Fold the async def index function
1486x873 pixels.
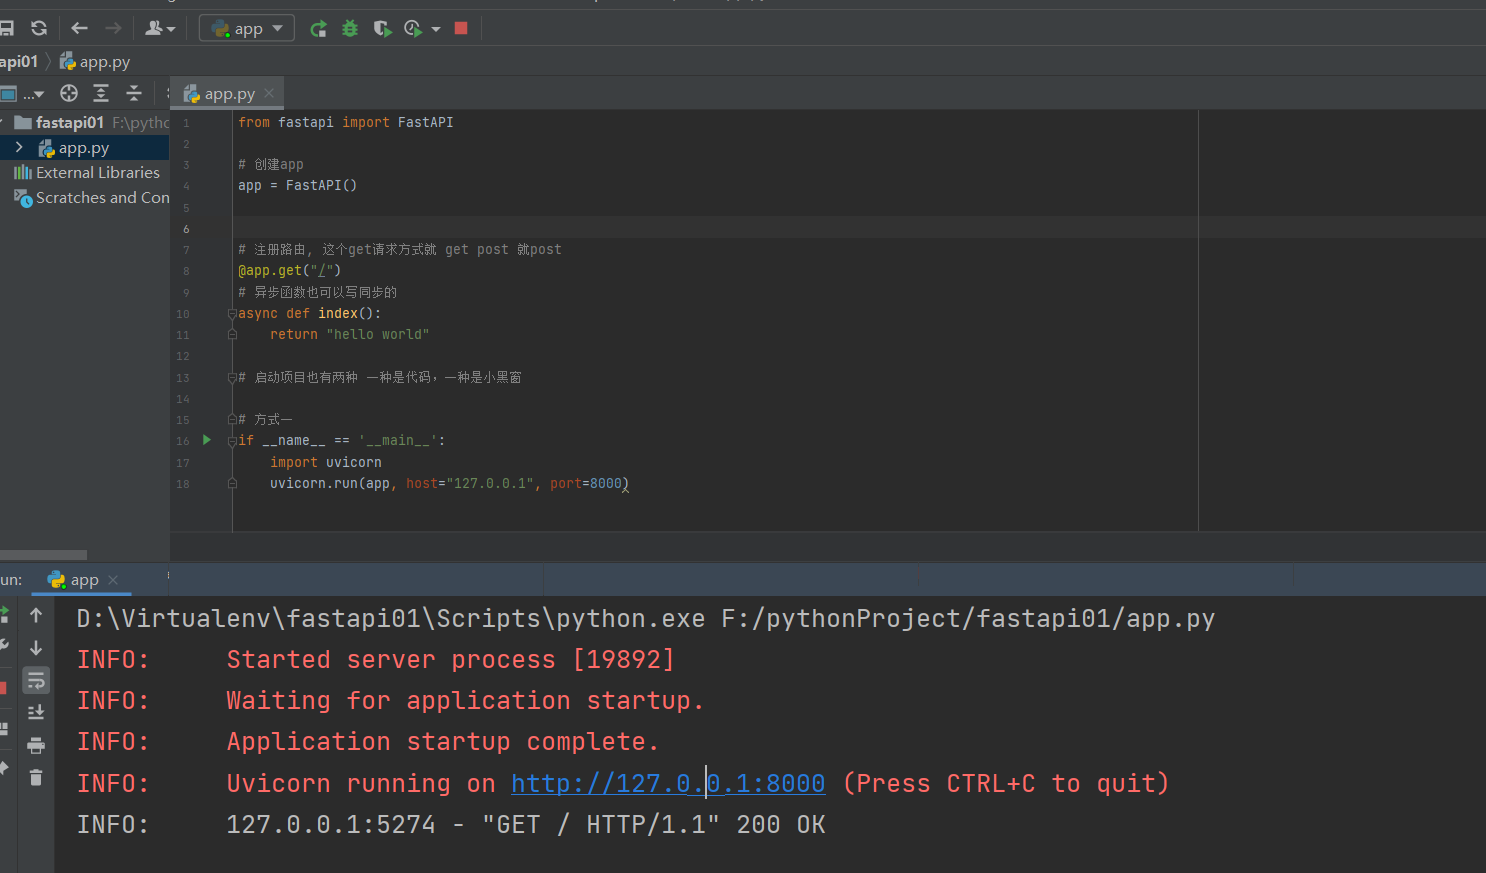tap(232, 313)
